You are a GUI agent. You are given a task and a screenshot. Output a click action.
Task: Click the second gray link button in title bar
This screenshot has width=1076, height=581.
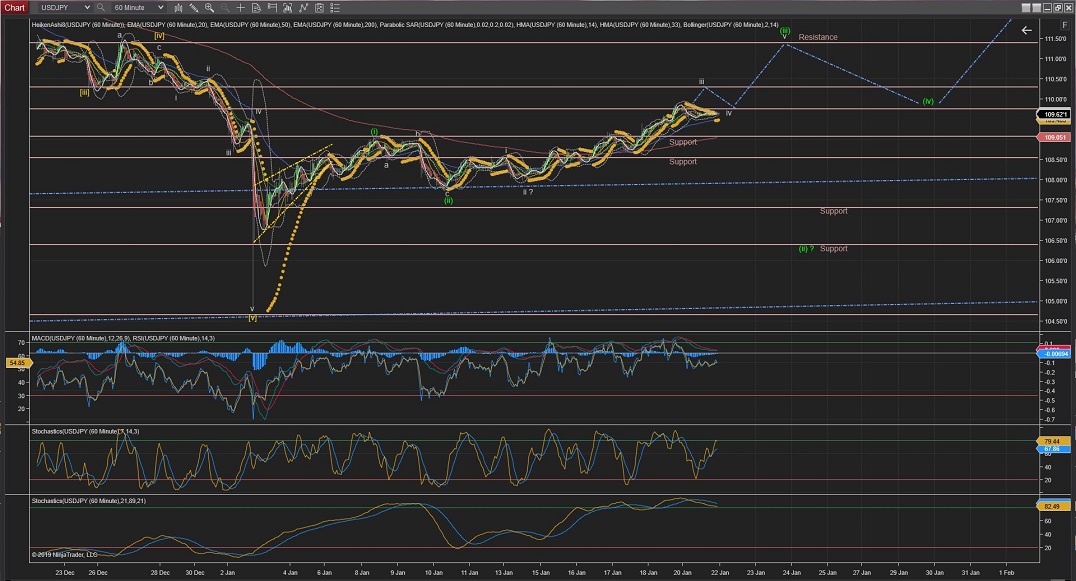pos(1036,8)
